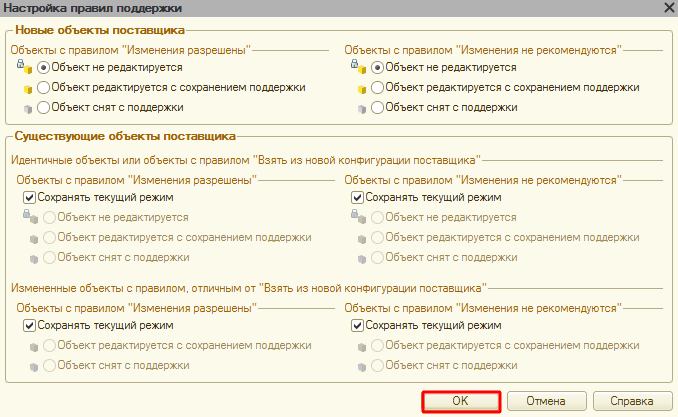Click yellow cube icon, new 'Изменения не рекомендуются' editable option

[x=362, y=89]
